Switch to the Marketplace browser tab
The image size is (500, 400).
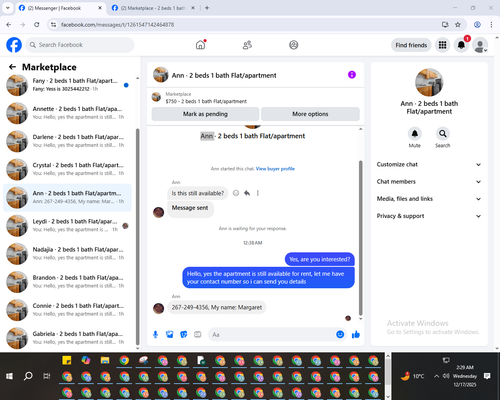(152, 8)
